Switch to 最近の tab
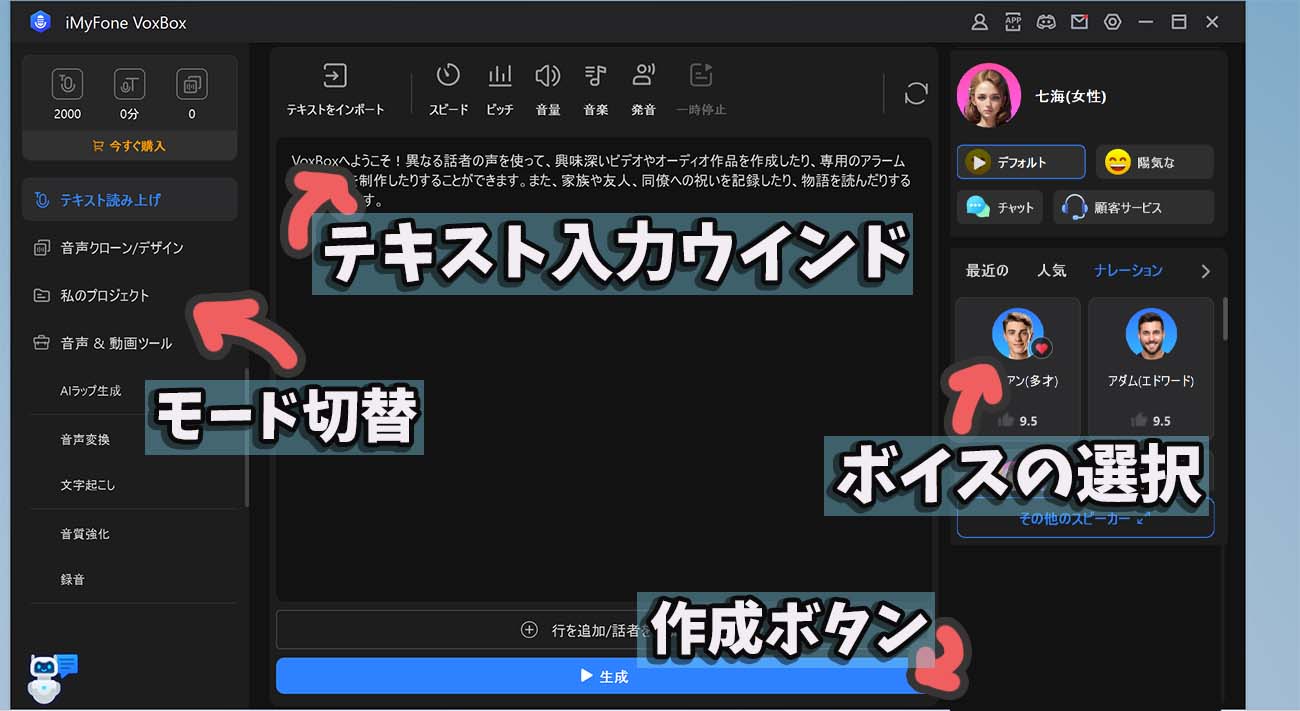Viewport: 1300px width, 711px height. point(987,271)
